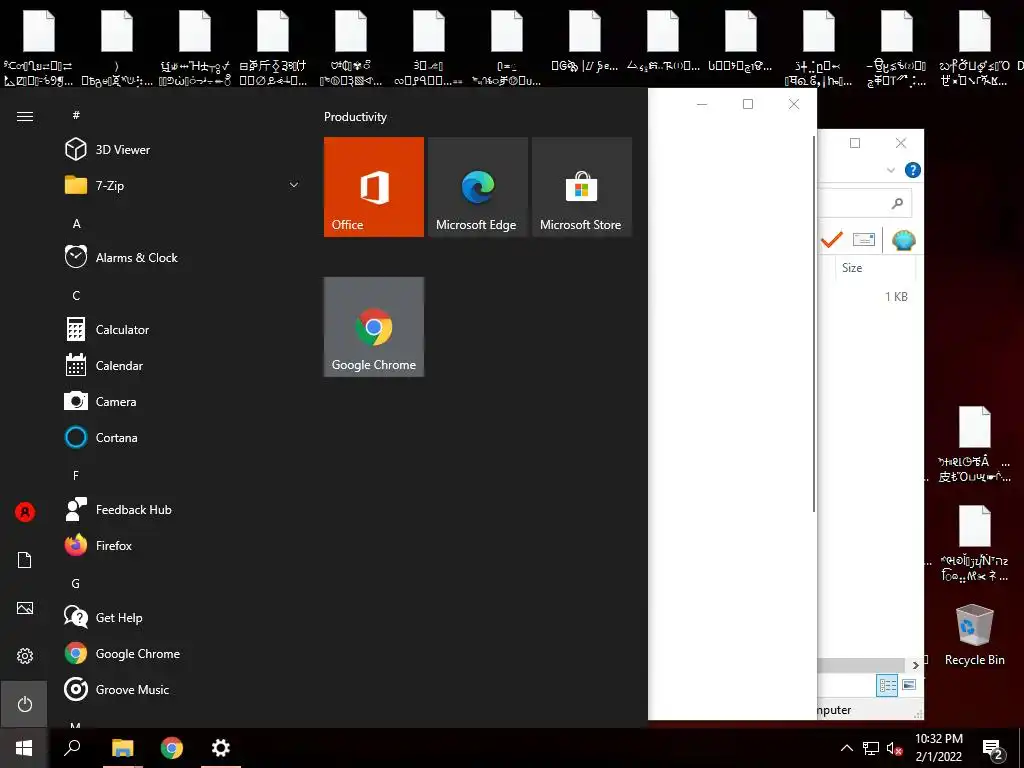Click the Power button in Start
Screen dimensions: 1024x768
point(25,704)
